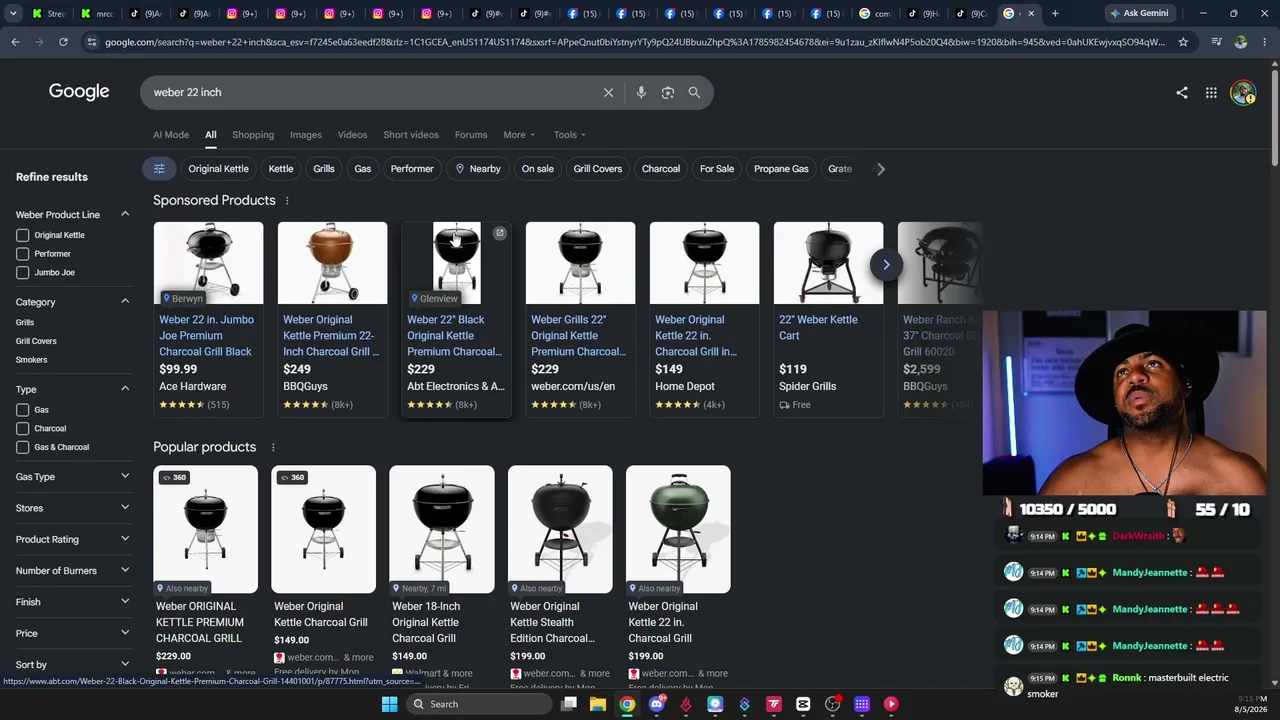Submit the search with the magnifier icon
The height and width of the screenshot is (720, 1280).
click(x=694, y=92)
